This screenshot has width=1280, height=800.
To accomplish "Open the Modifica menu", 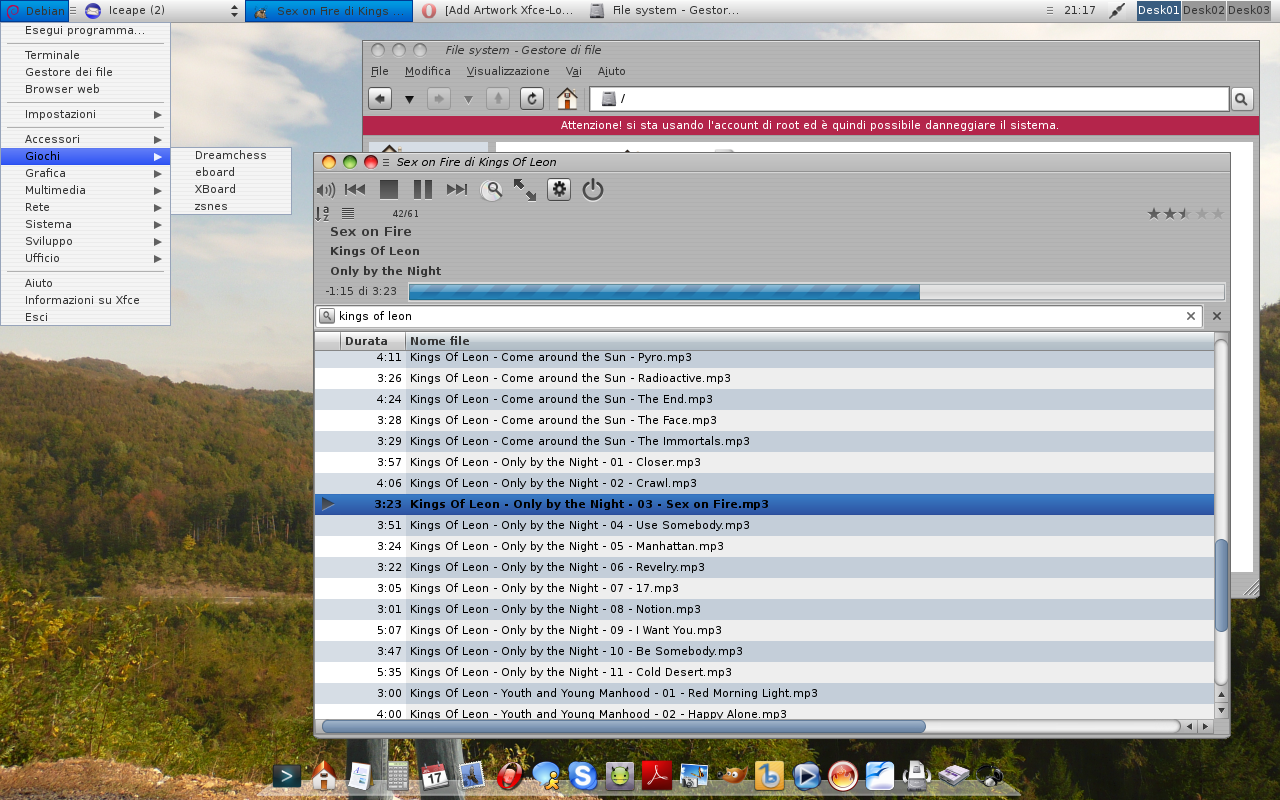I will (x=428, y=71).
